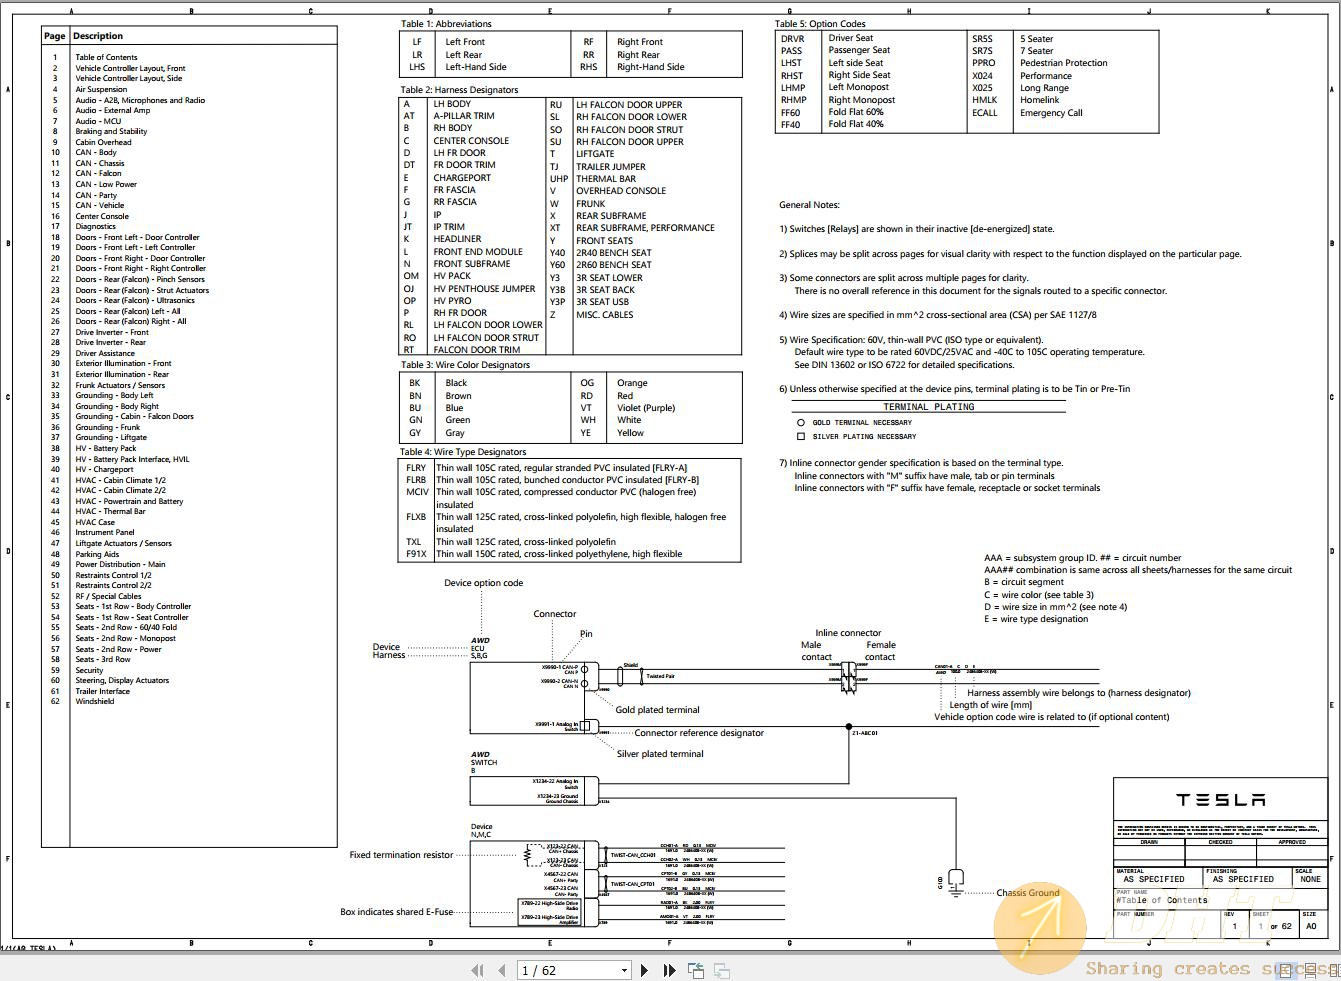This screenshot has width=1341, height=981.
Task: Click 'TRAILER JUMPER' harness designator
Action: (x=611, y=166)
